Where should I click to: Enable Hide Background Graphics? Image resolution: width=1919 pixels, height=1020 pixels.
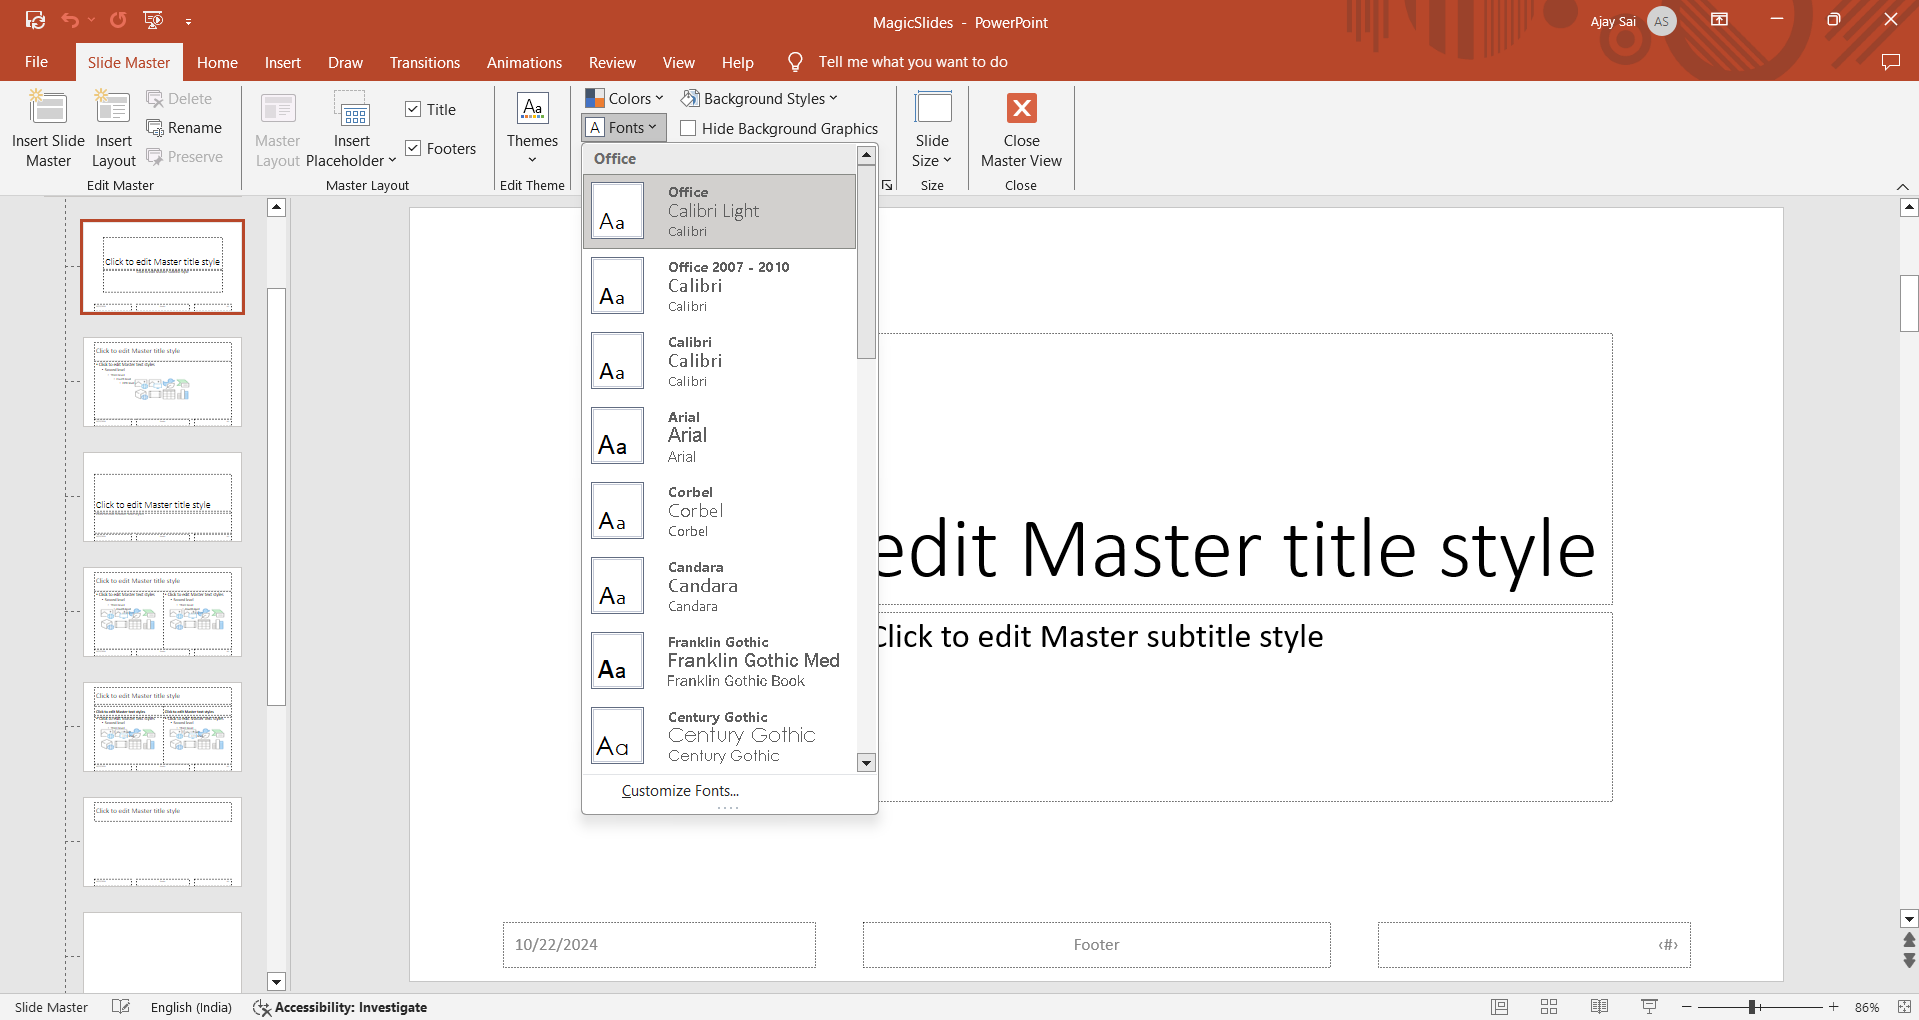click(x=688, y=129)
